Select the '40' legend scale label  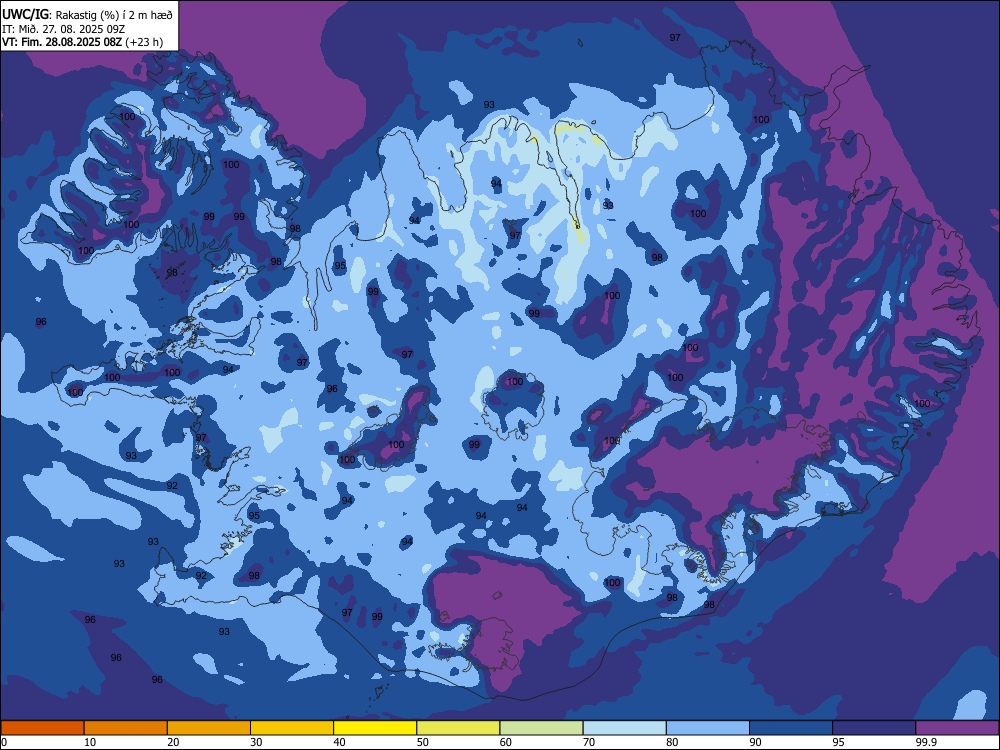point(339,742)
